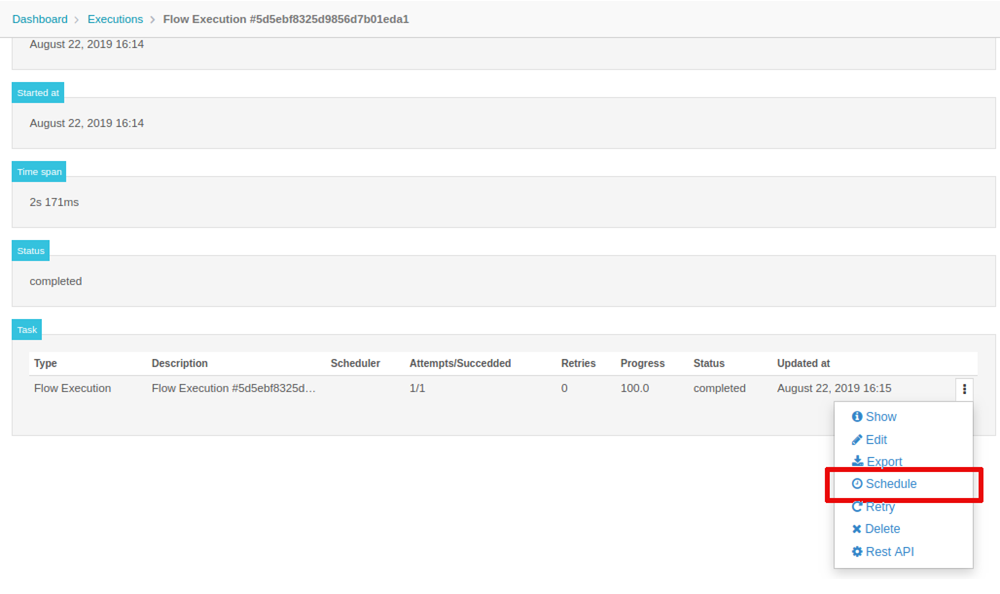The image size is (1000, 594).
Task: Click the Updated at column header
Action: [x=803, y=363]
